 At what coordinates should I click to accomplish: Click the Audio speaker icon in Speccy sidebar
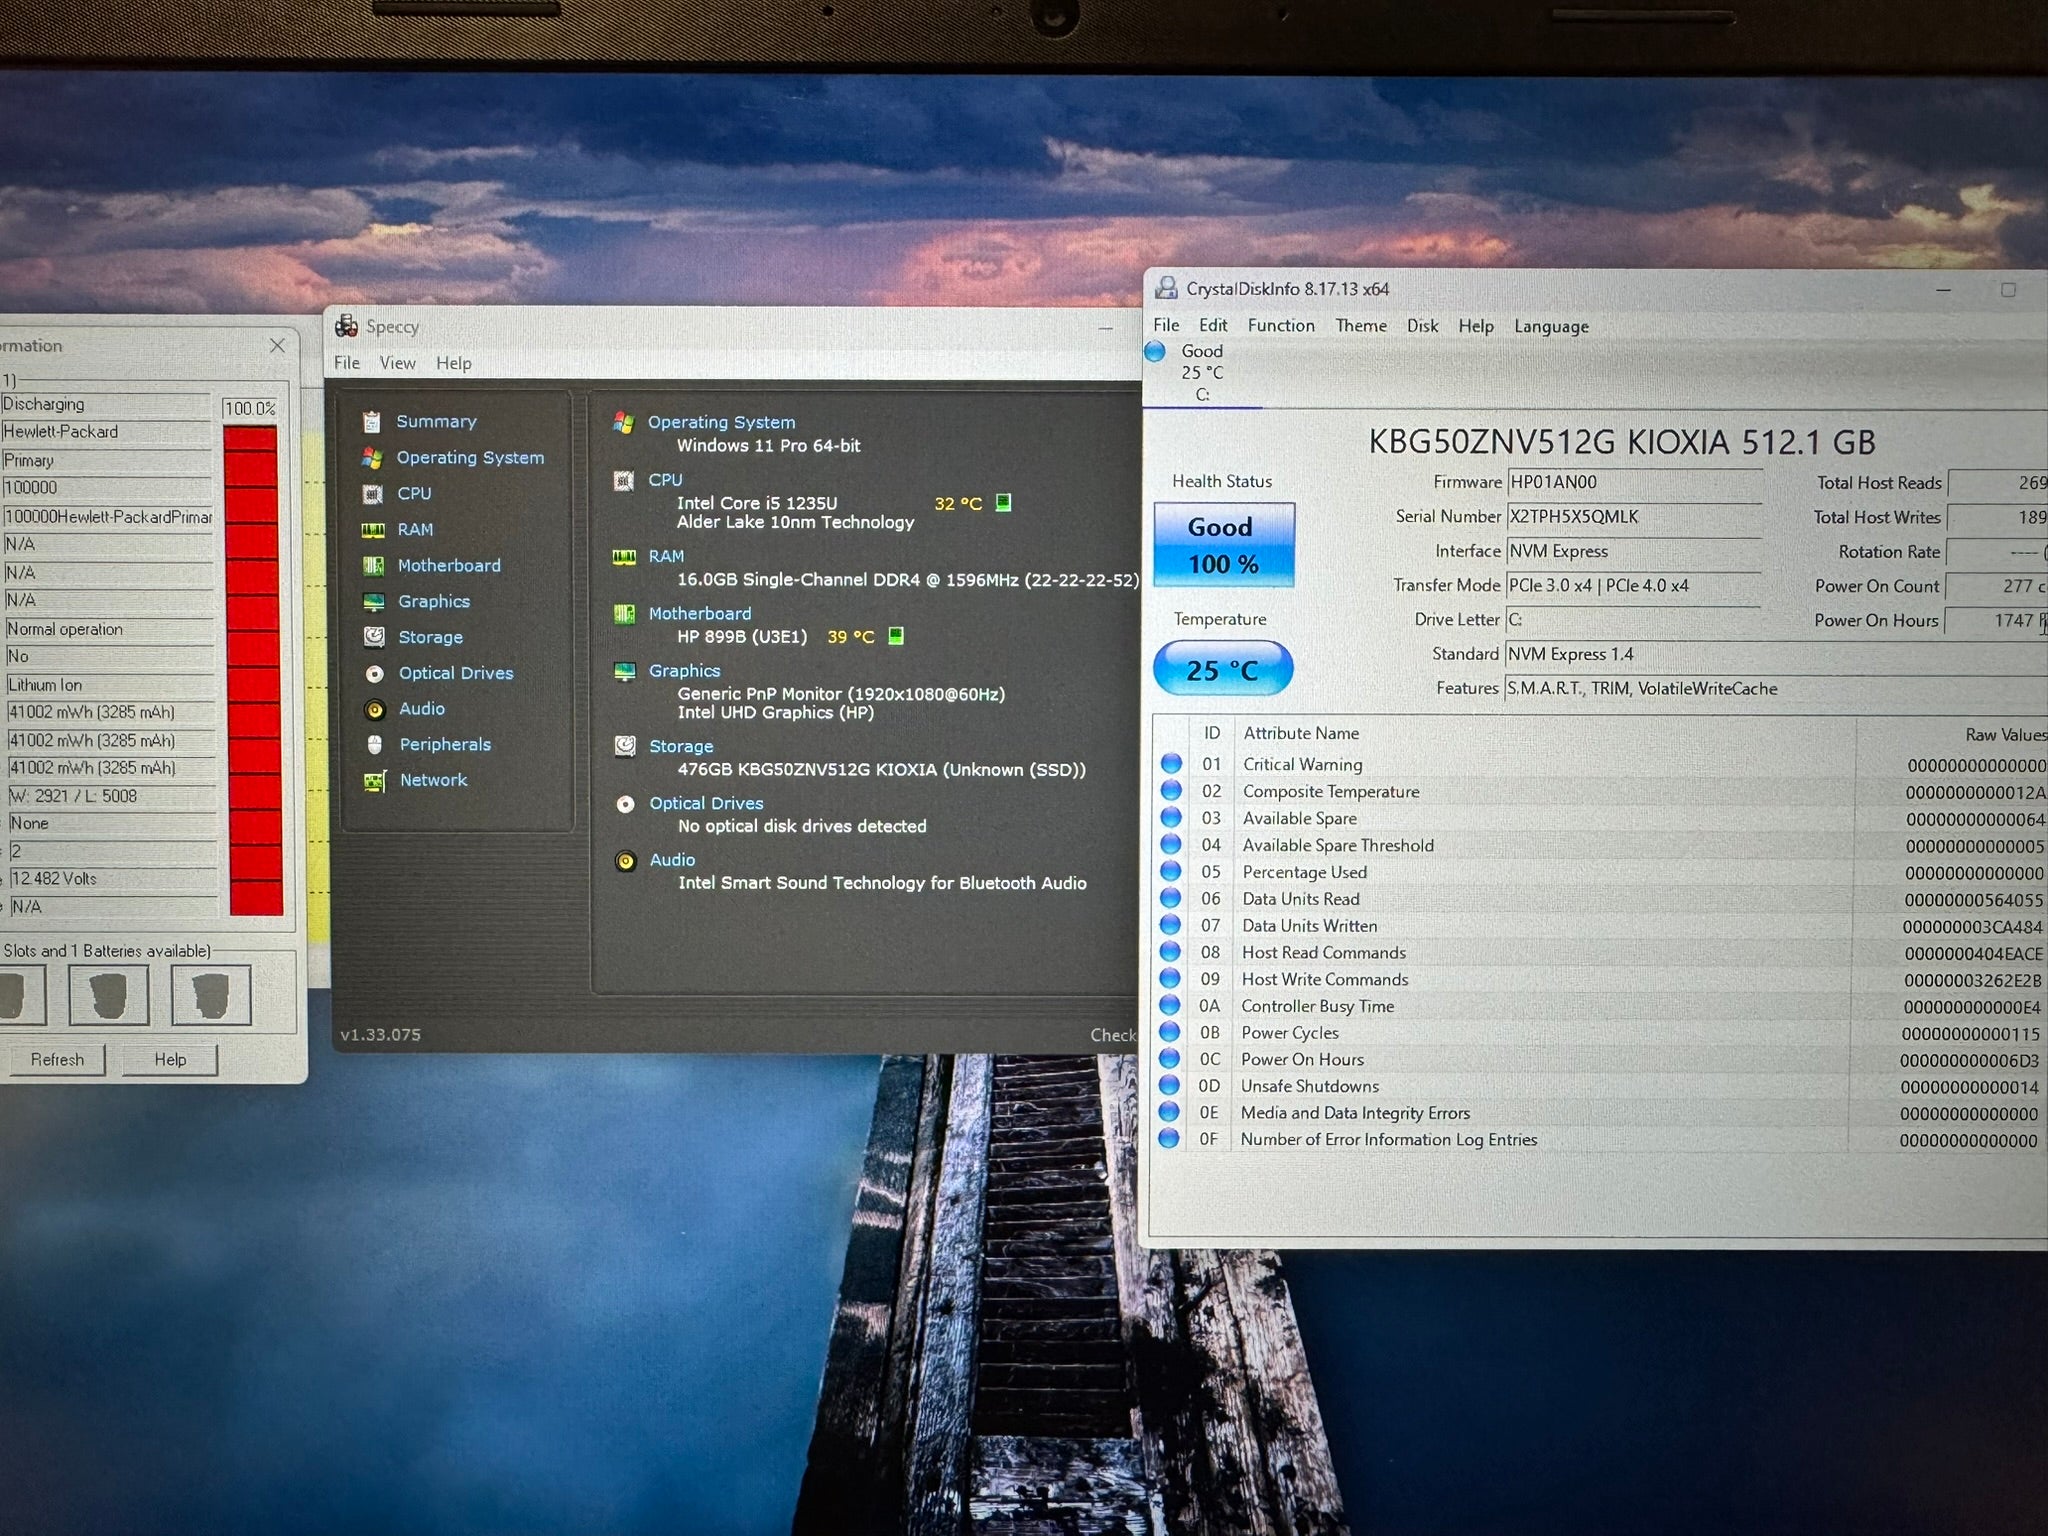(x=375, y=709)
